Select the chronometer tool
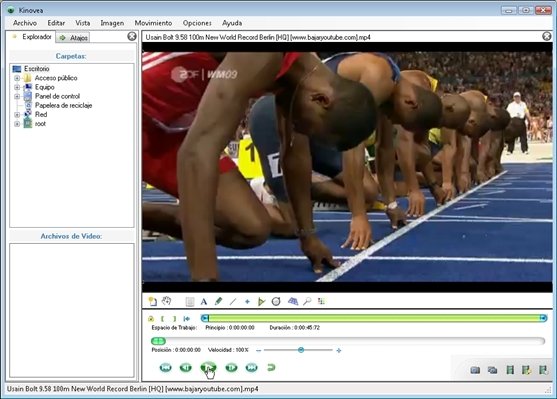The width and height of the screenshot is (557, 399). point(276,302)
